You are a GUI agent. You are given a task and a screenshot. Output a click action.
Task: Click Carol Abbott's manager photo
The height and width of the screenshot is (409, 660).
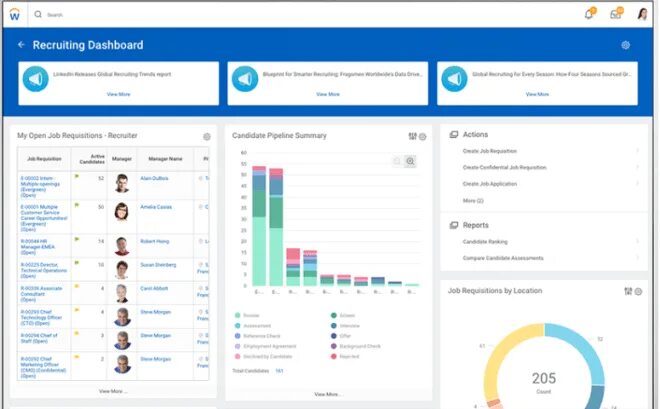click(122, 293)
